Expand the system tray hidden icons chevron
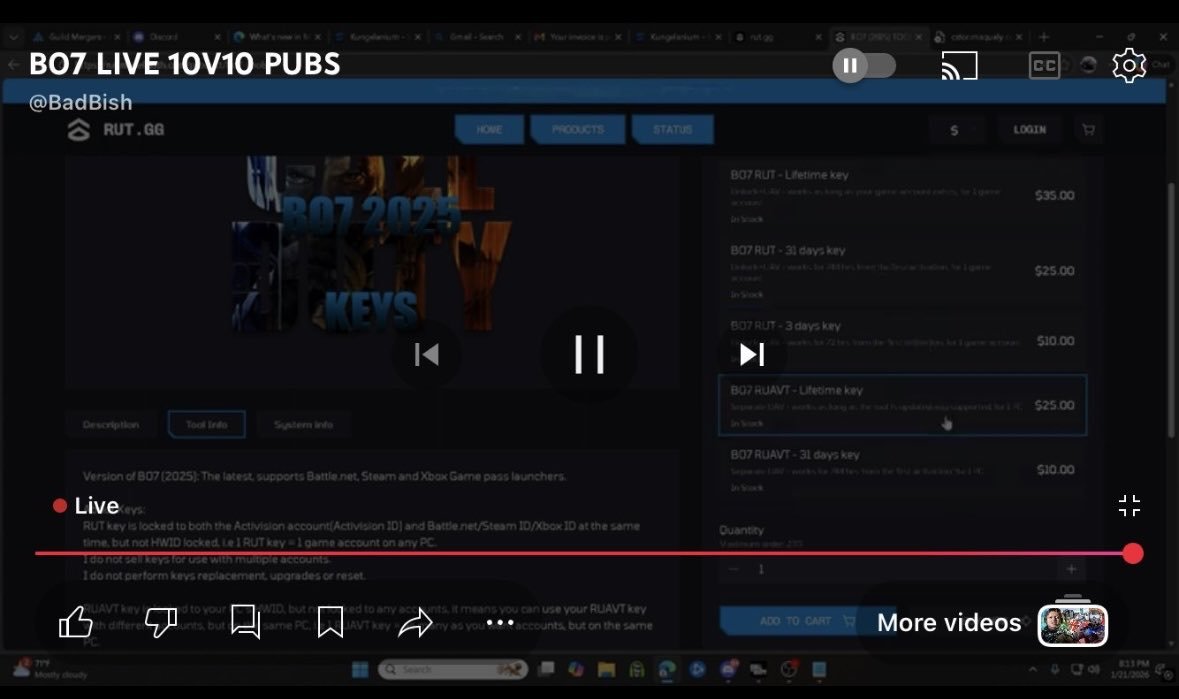 pos(1033,669)
